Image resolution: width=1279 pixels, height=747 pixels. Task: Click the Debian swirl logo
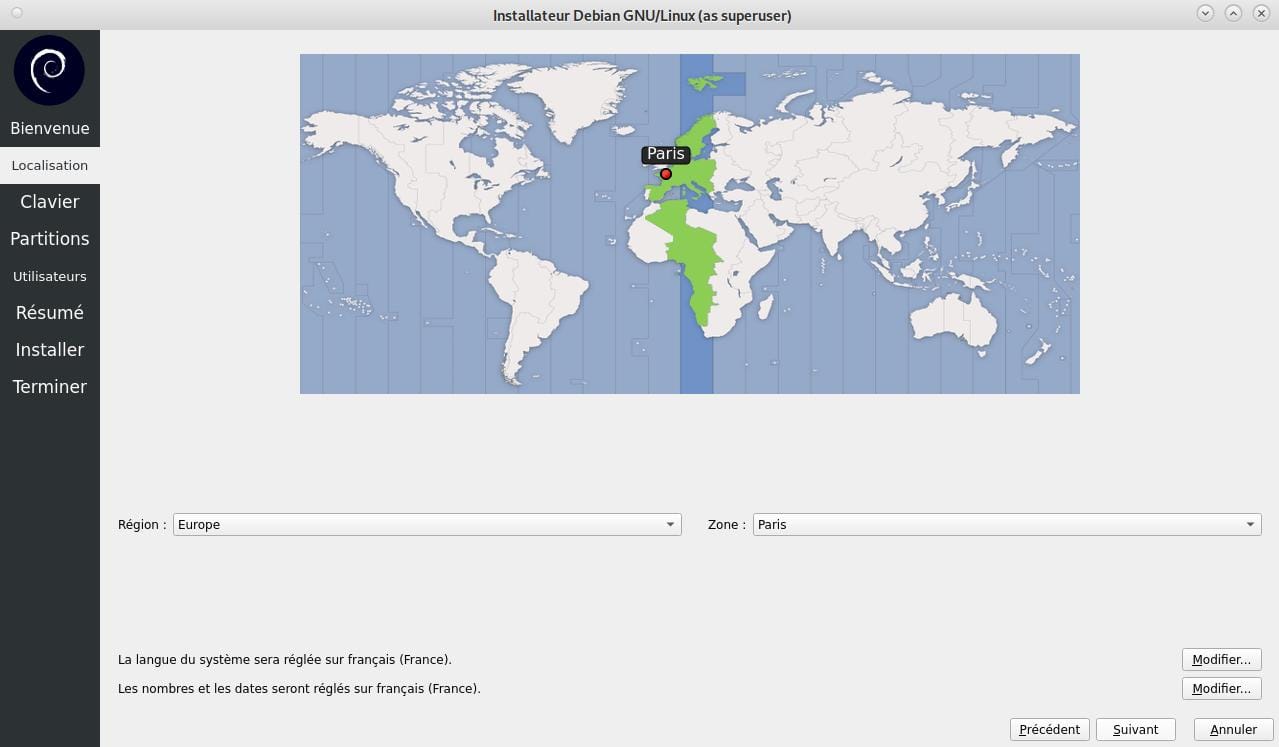[49, 70]
